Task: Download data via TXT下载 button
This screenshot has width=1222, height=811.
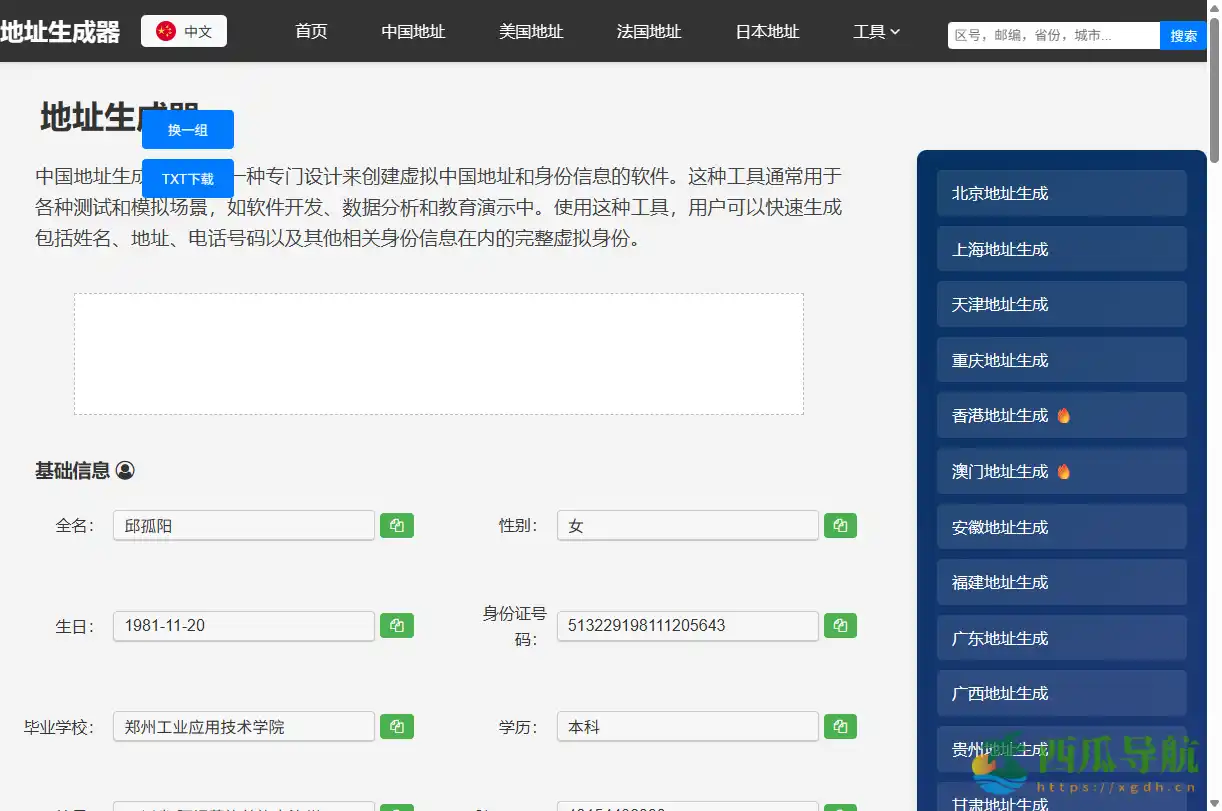Action: (187, 177)
